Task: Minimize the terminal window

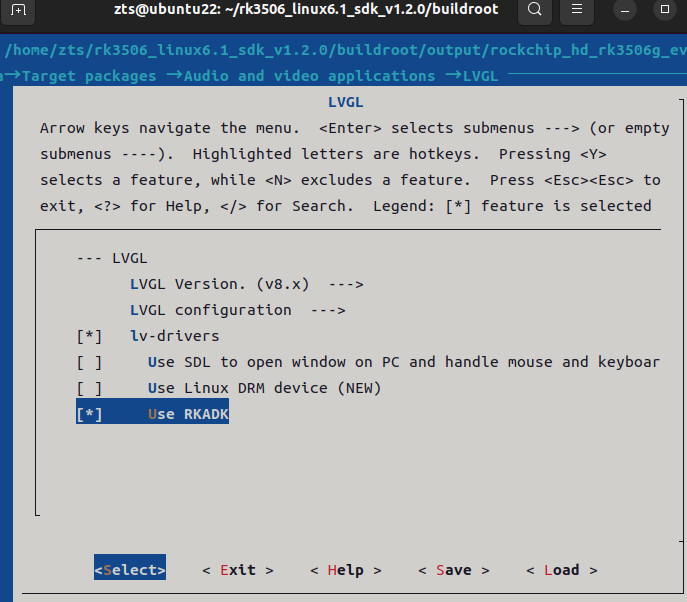Action: tap(625, 9)
